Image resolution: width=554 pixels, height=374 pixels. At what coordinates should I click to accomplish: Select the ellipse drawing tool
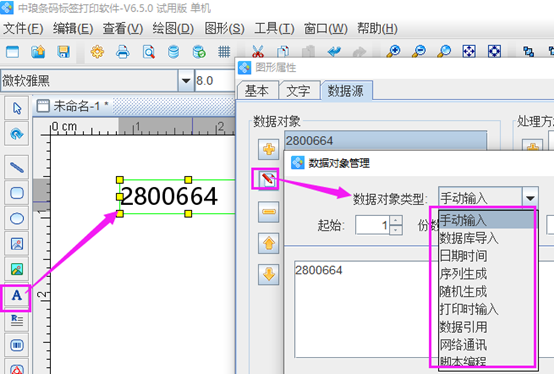tap(17, 219)
